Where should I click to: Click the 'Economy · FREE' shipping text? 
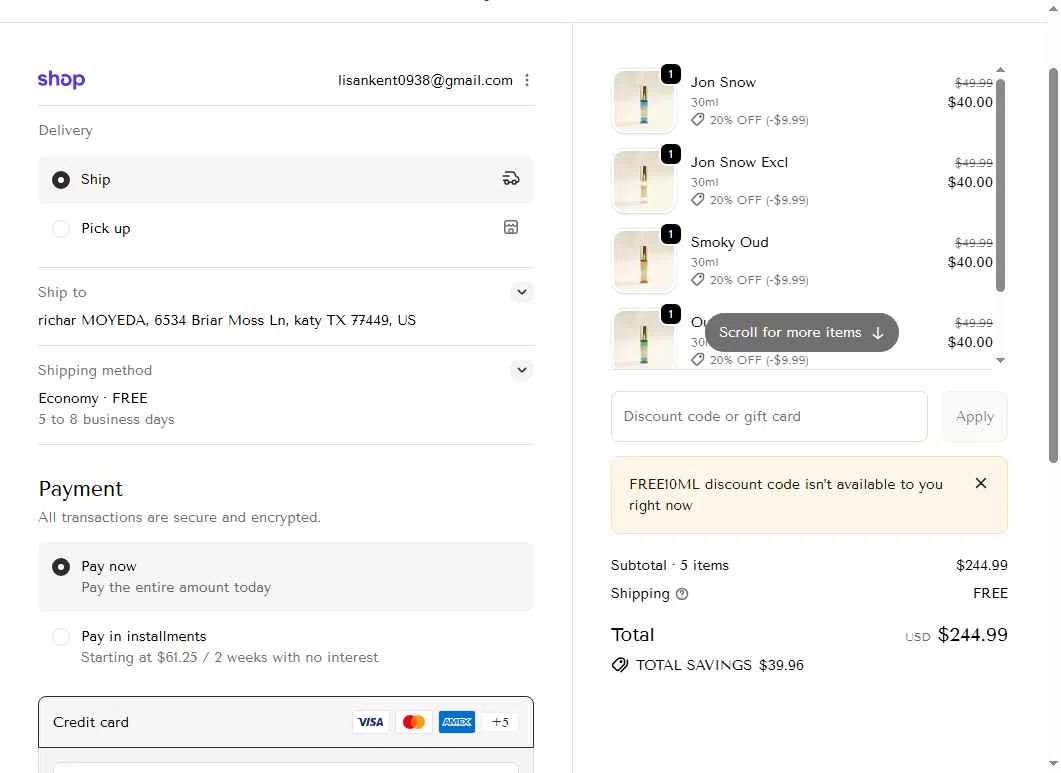point(93,398)
